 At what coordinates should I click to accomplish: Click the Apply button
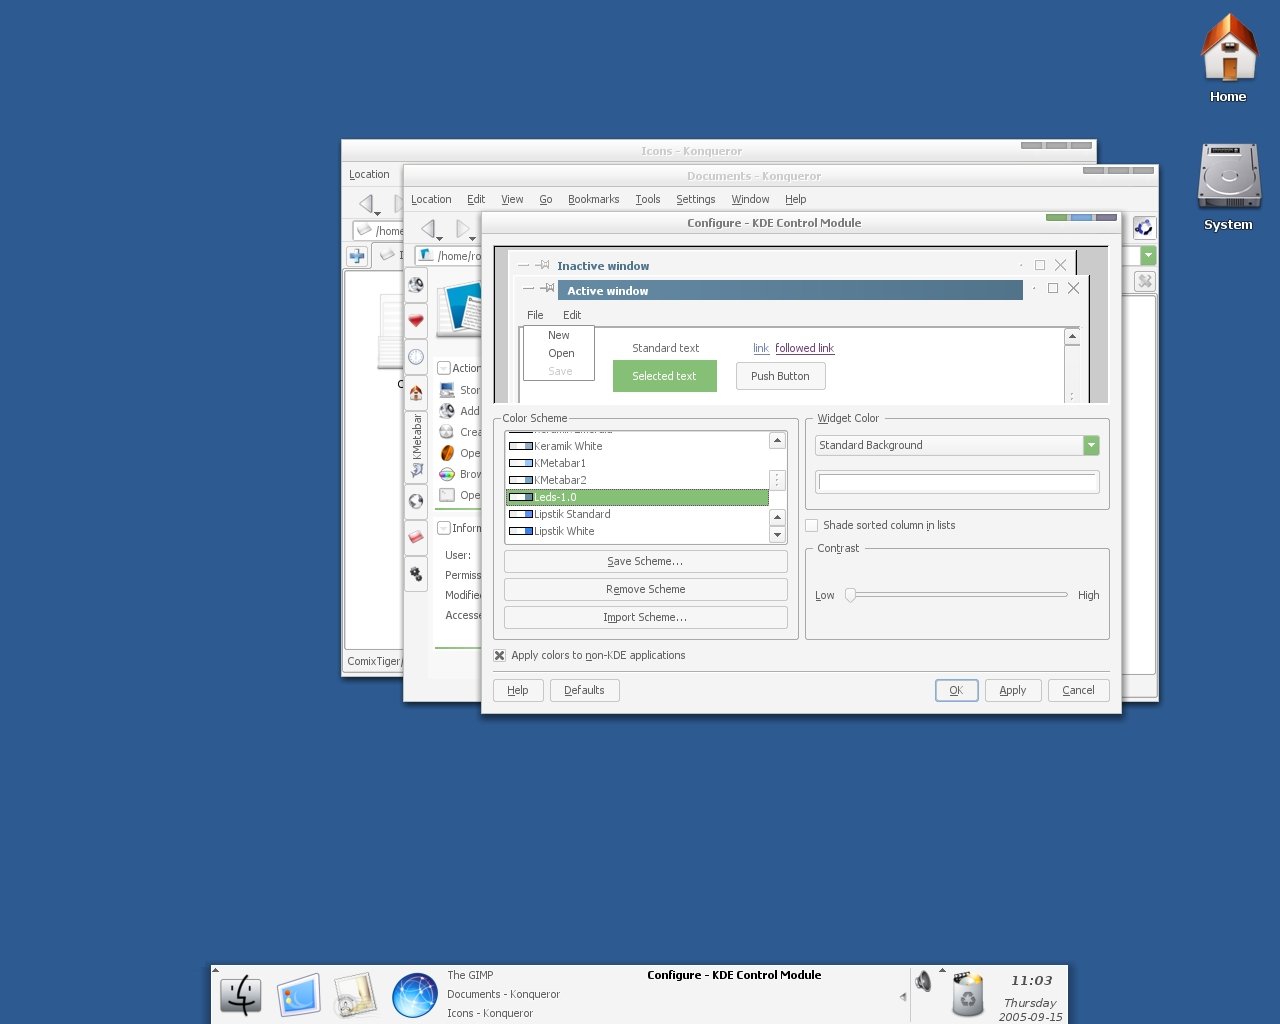1013,690
